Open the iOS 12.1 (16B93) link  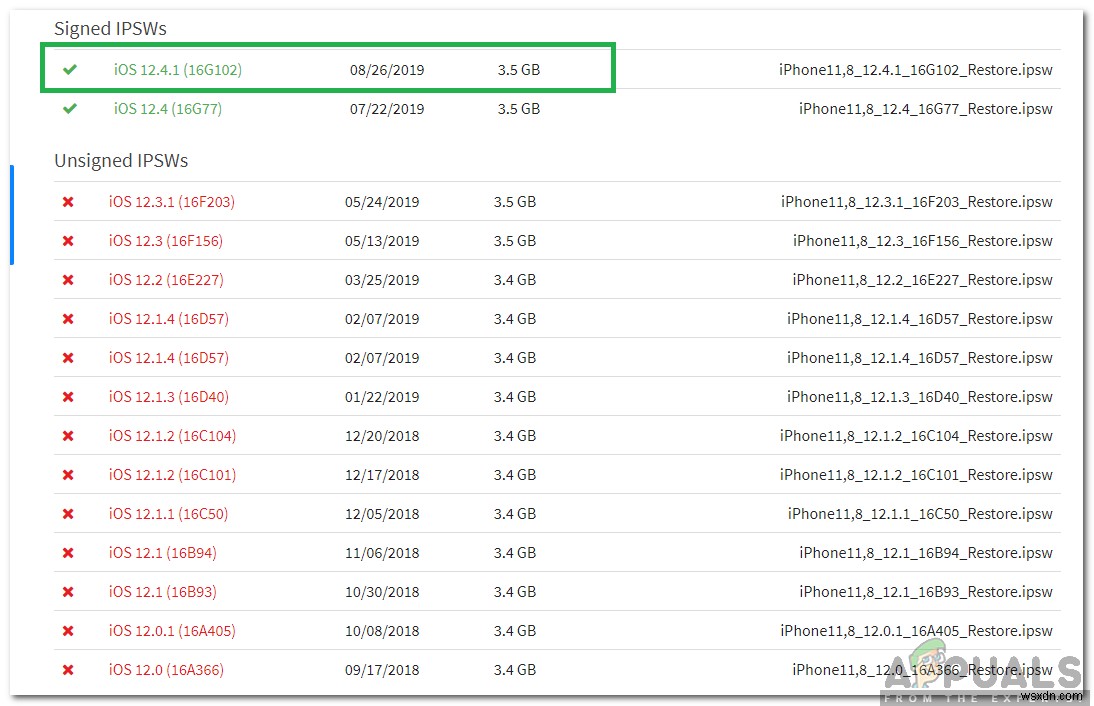(x=162, y=592)
